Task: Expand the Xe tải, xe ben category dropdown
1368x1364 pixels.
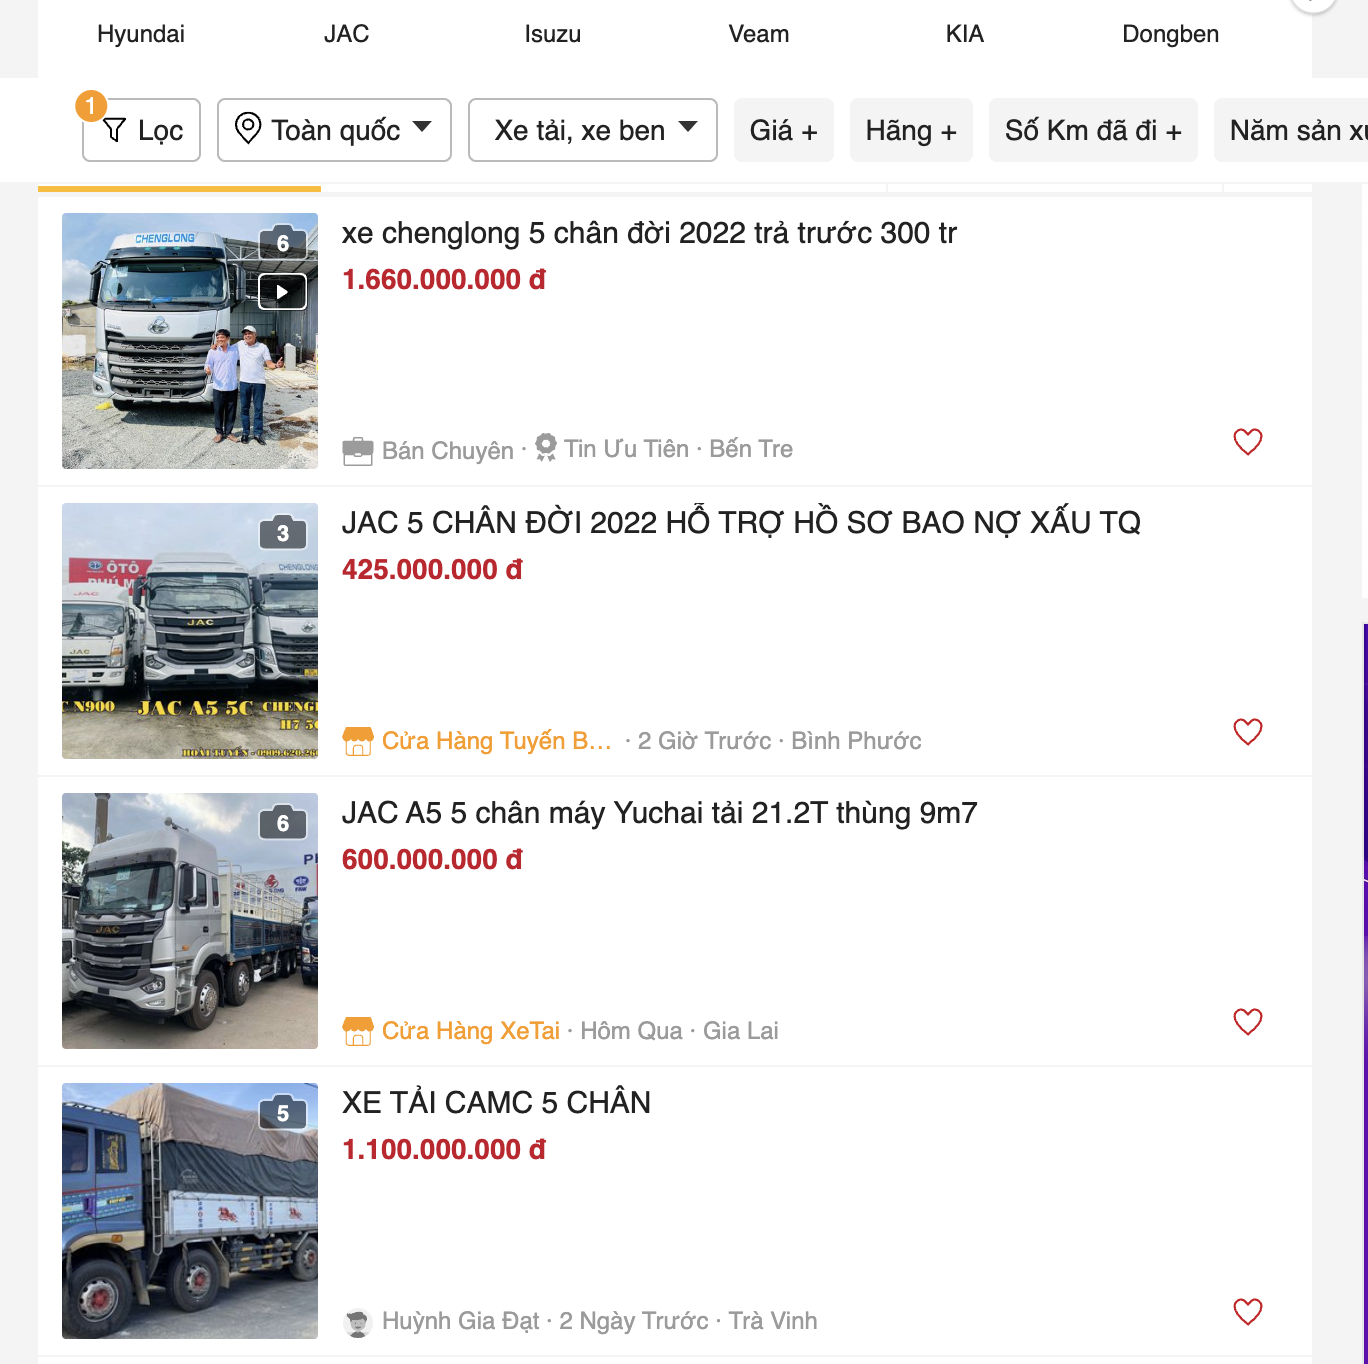Action: [x=592, y=130]
